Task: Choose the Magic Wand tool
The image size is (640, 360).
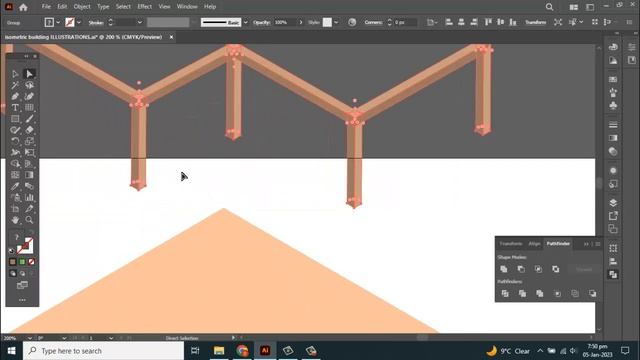Action: [x=15, y=85]
